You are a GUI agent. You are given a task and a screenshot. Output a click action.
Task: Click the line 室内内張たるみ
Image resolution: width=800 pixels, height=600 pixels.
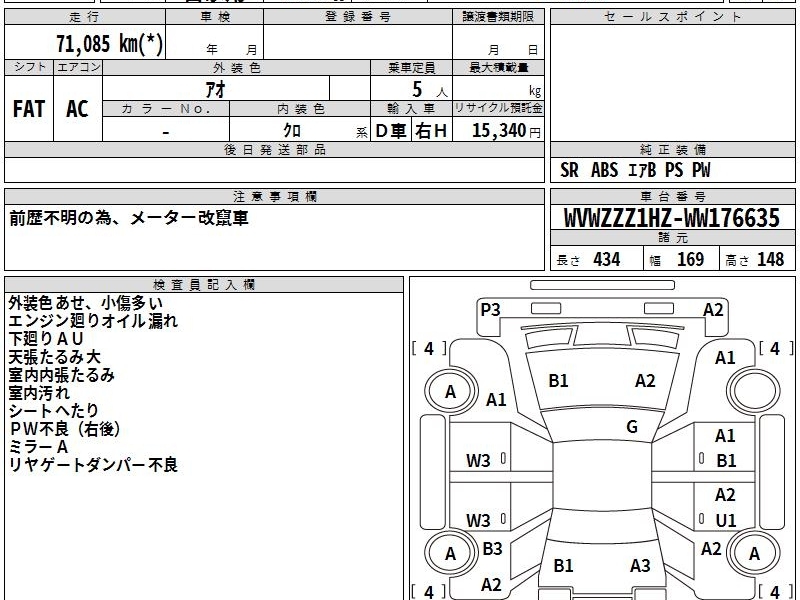pos(61,375)
